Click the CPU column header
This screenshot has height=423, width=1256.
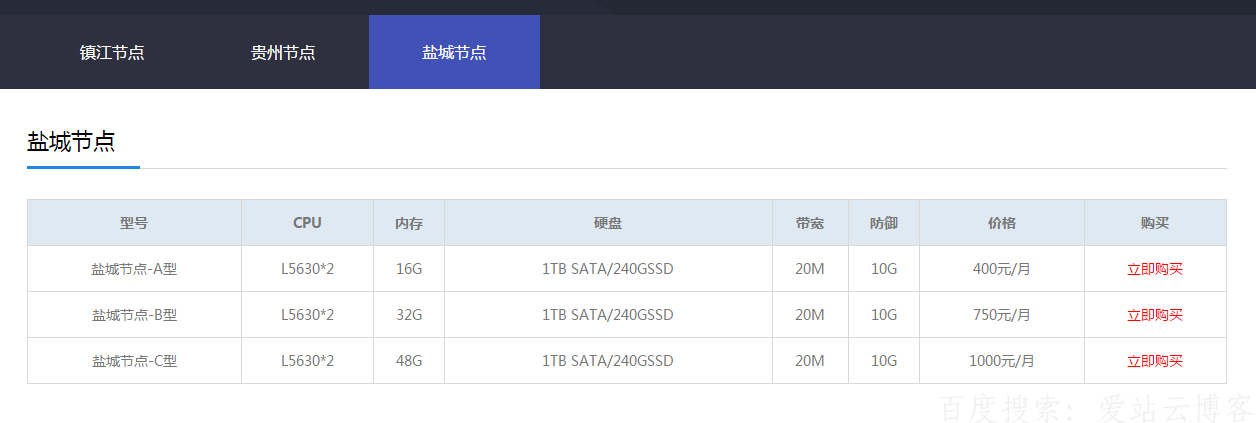(307, 223)
